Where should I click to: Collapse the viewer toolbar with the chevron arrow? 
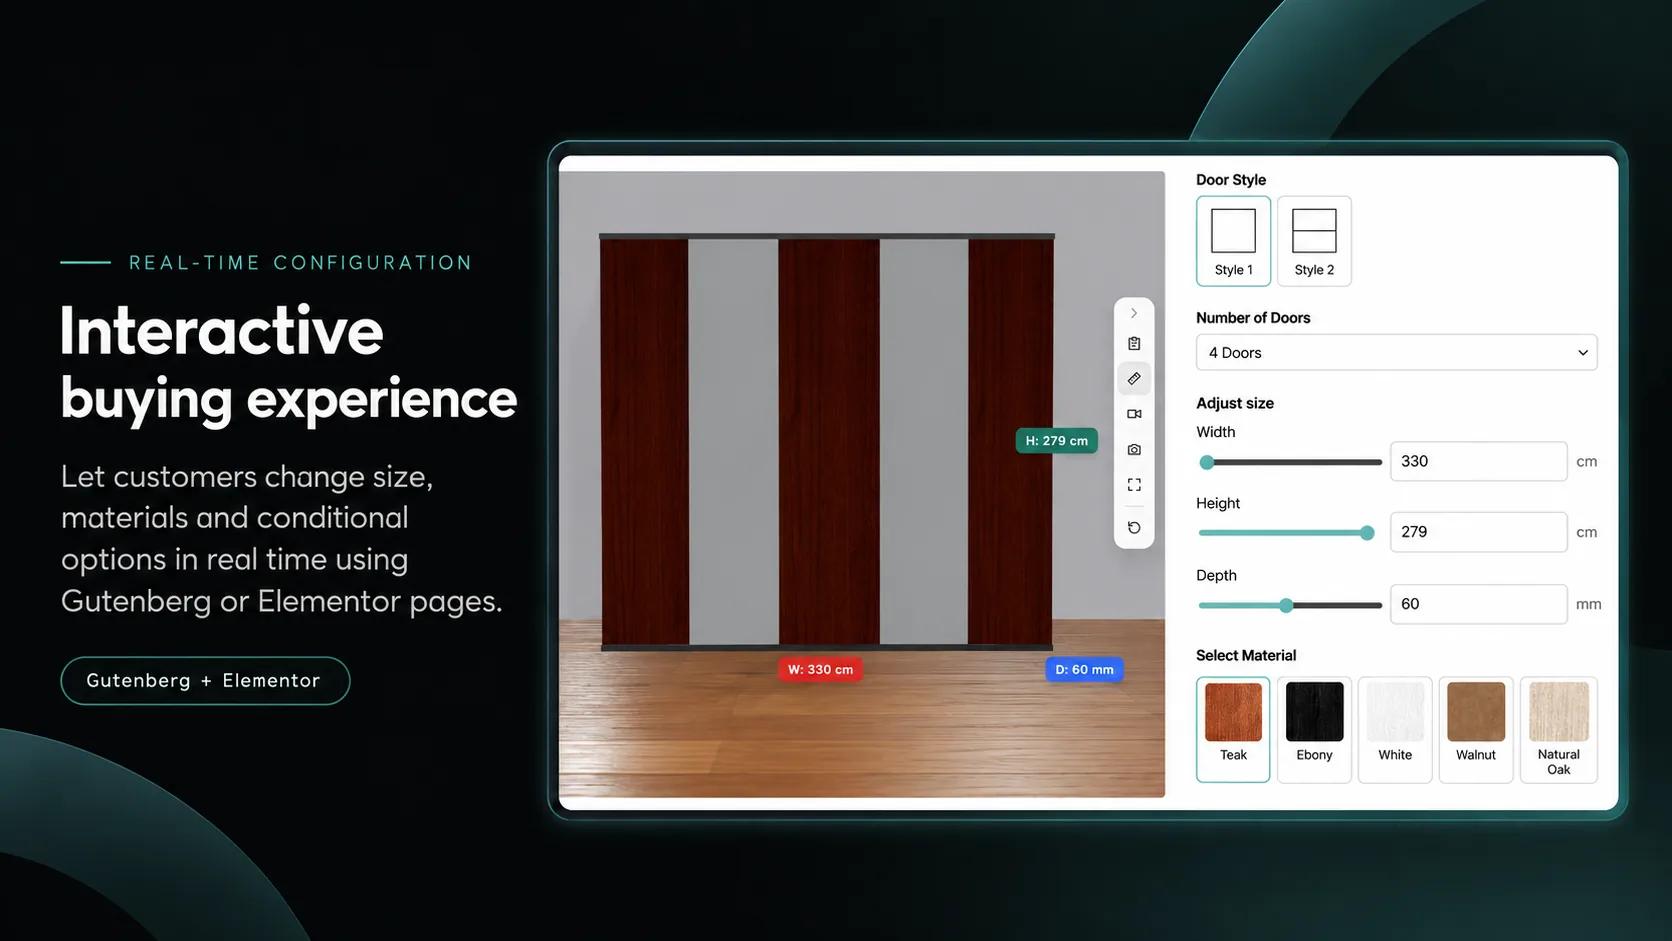pos(1134,313)
